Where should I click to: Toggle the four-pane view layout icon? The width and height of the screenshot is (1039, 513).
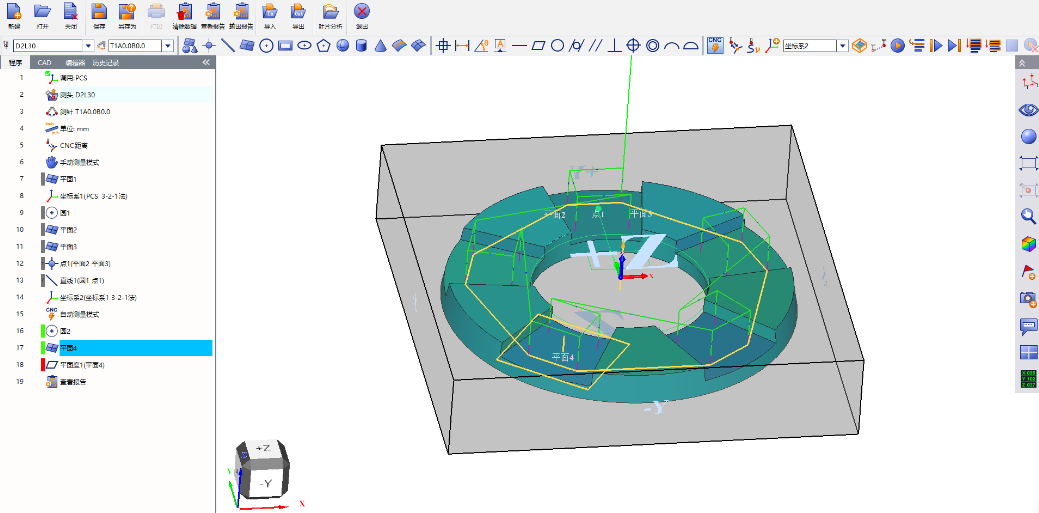pos(1028,353)
